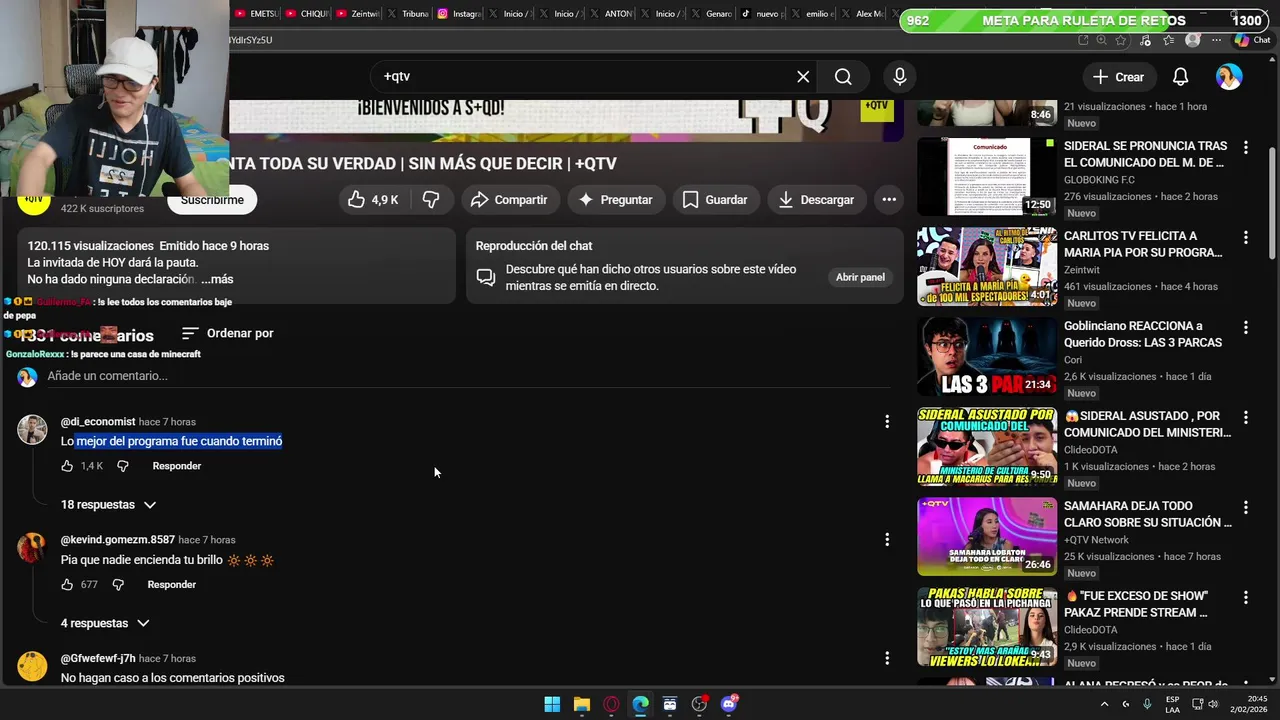Clear the search box with the X icon

click(x=803, y=77)
